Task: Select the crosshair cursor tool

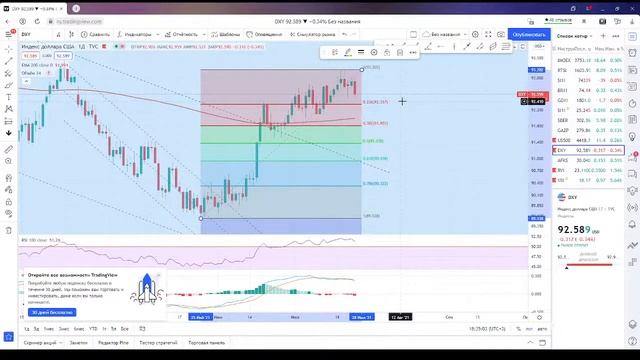Action: pyautogui.click(x=9, y=49)
